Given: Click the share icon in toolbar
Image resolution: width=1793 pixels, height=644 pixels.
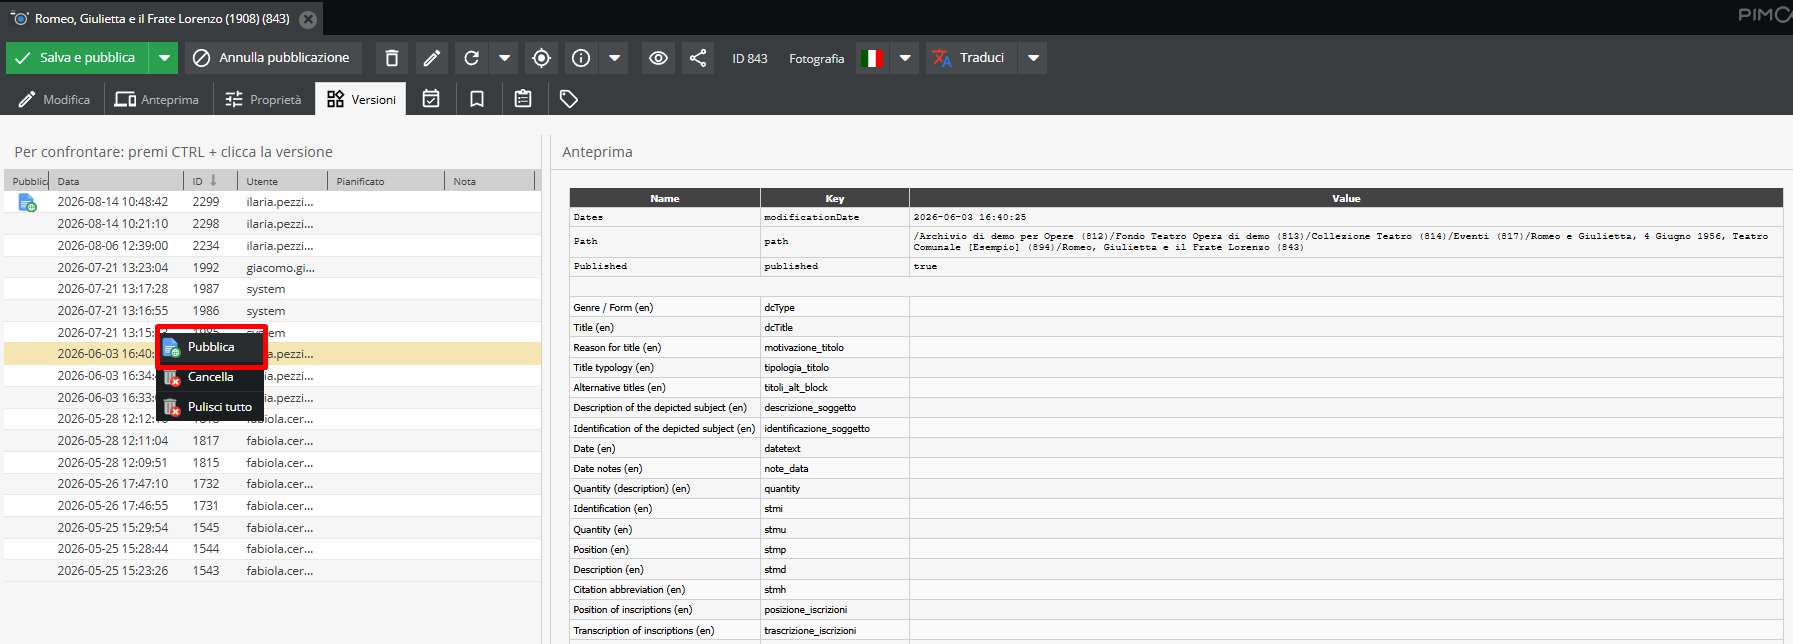Looking at the screenshot, I should [x=698, y=58].
